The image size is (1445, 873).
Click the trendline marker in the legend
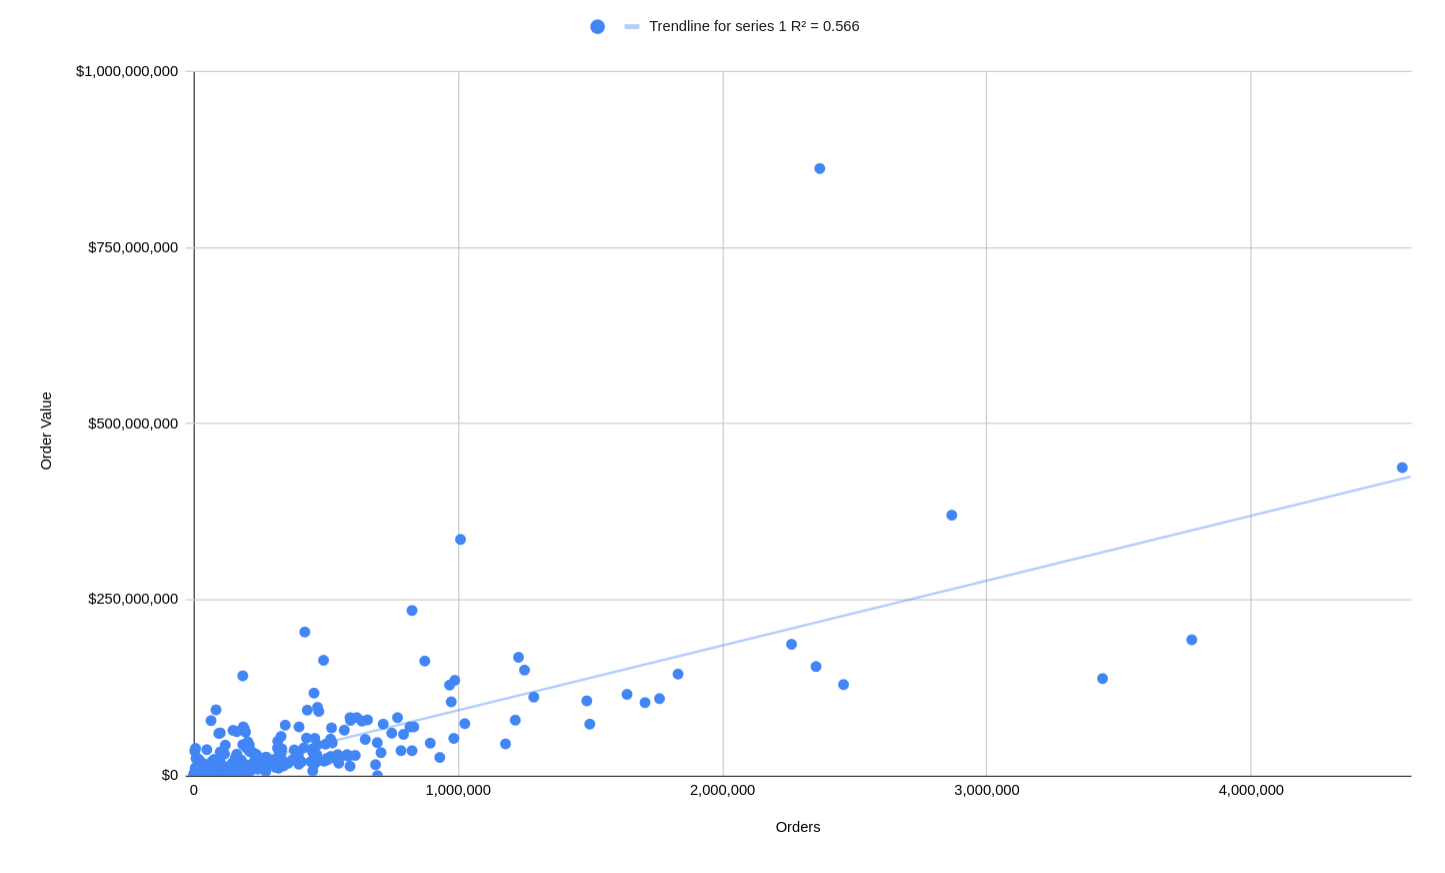coord(632,27)
